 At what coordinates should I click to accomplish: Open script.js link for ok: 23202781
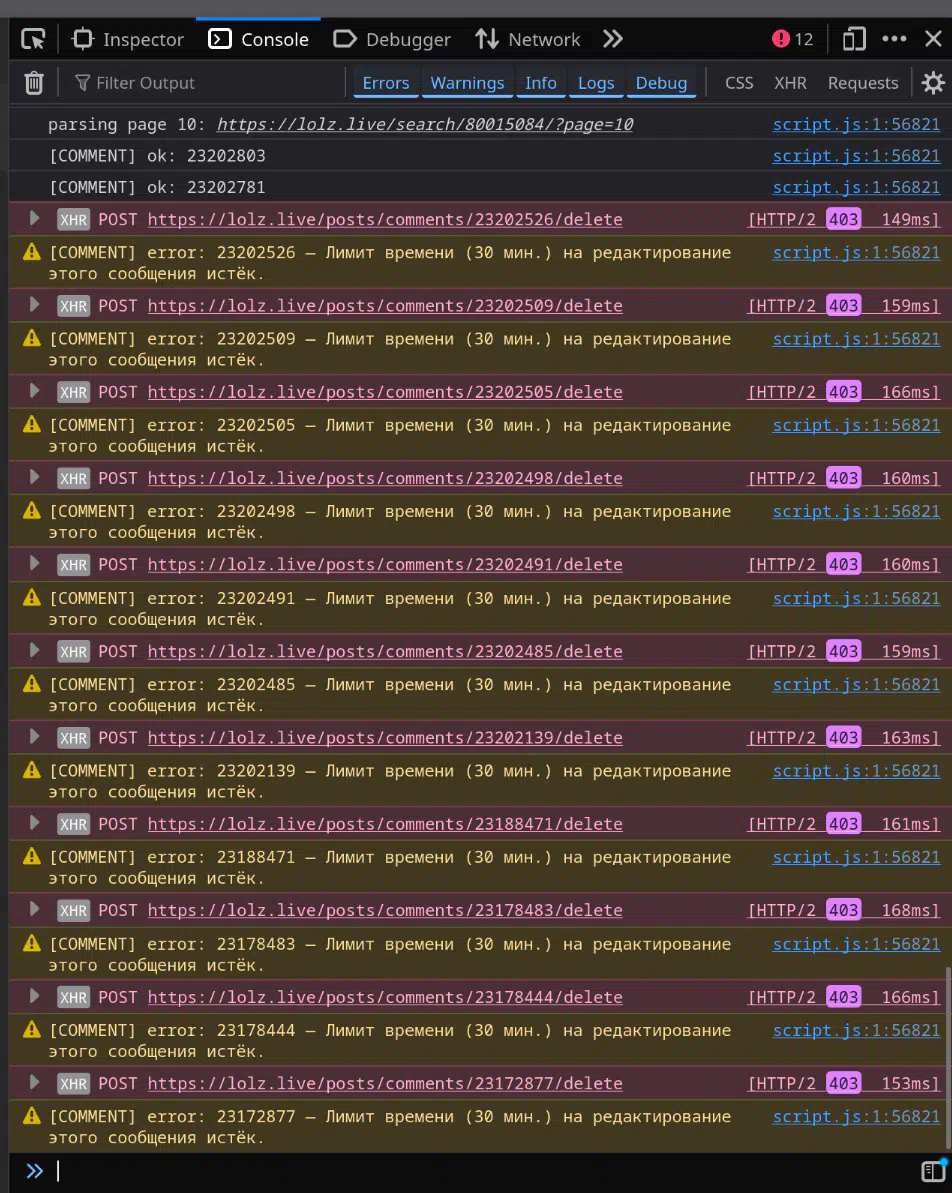[x=856, y=187]
